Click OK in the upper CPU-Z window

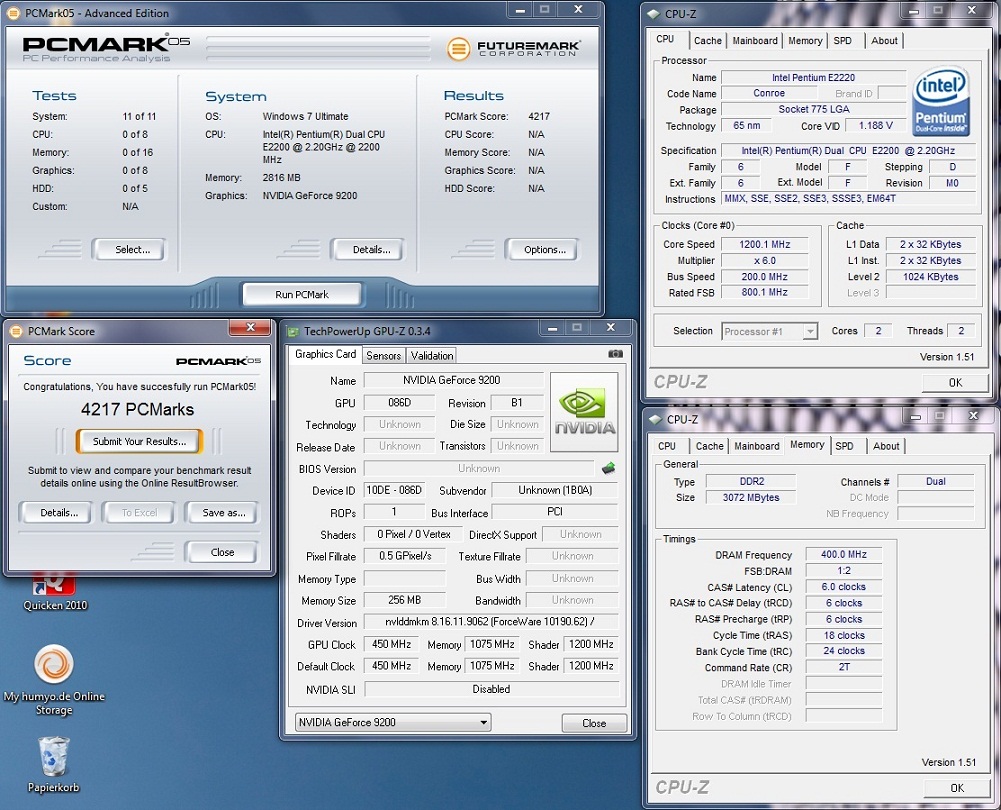pyautogui.click(x=955, y=382)
